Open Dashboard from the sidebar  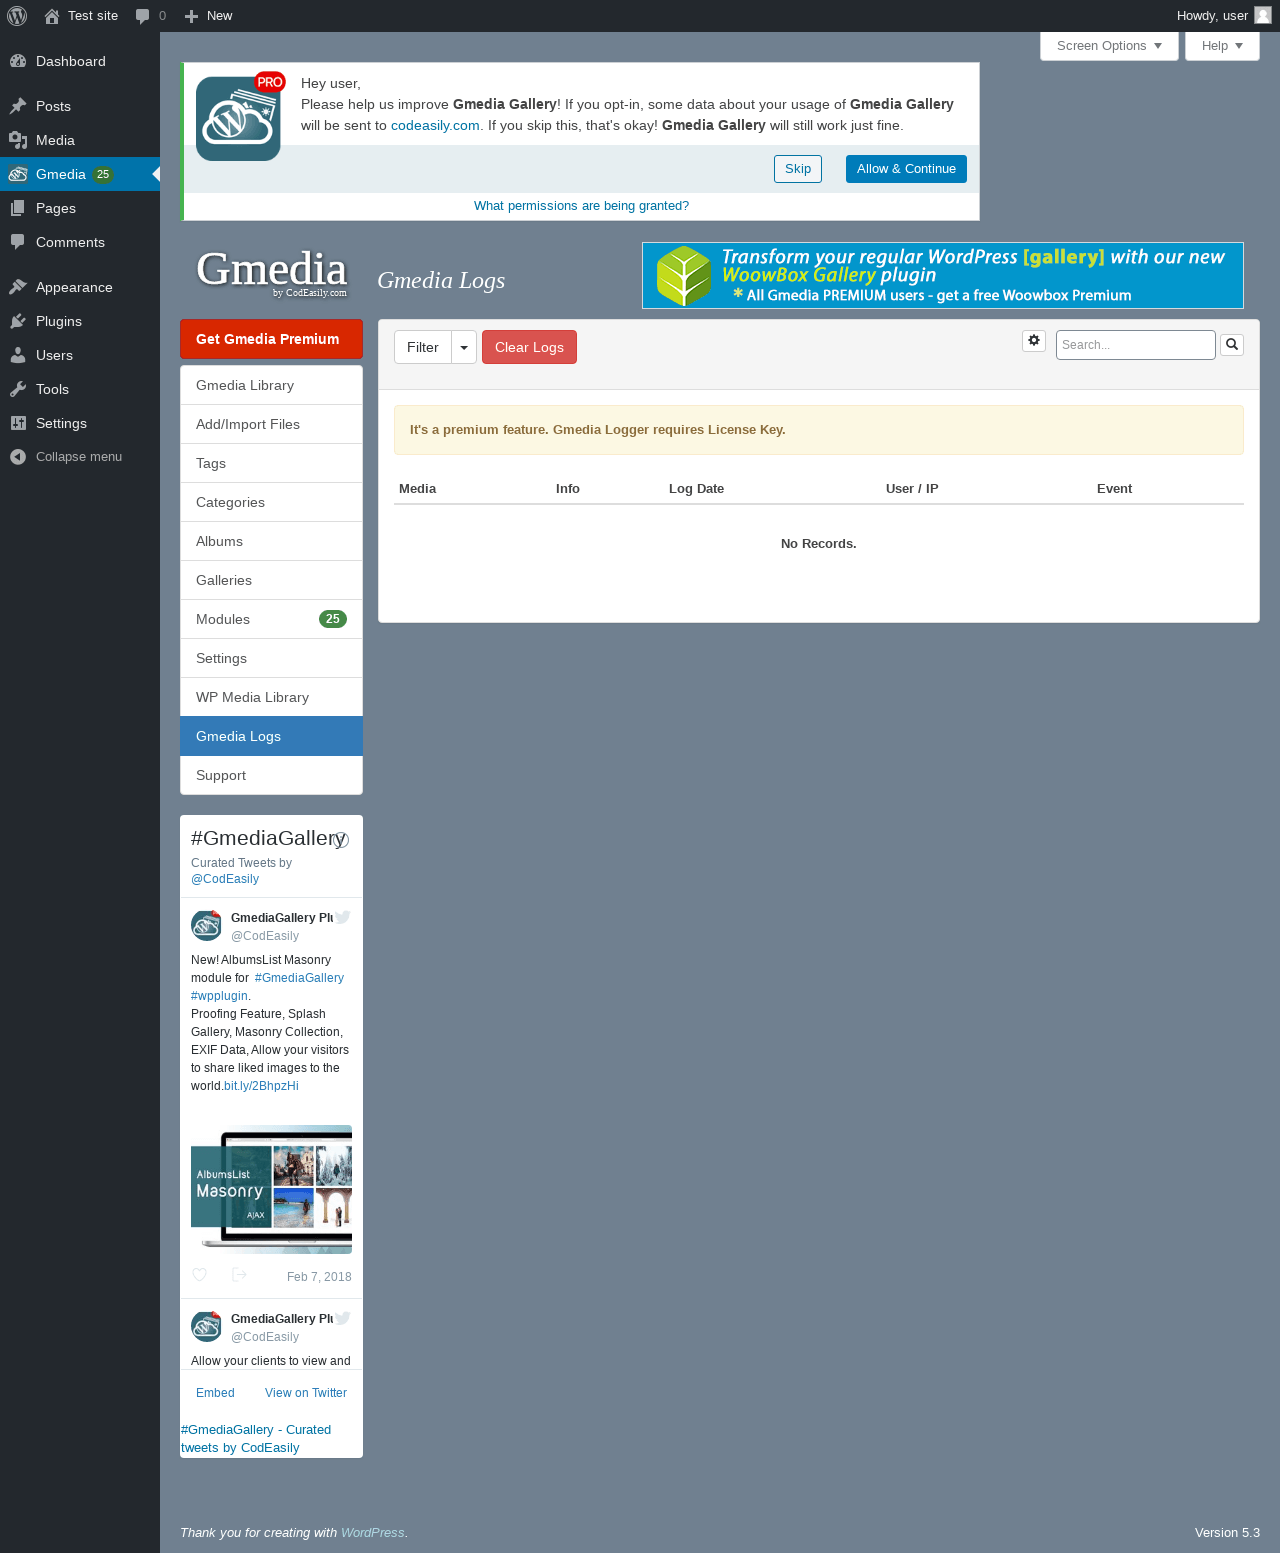pos(80,61)
